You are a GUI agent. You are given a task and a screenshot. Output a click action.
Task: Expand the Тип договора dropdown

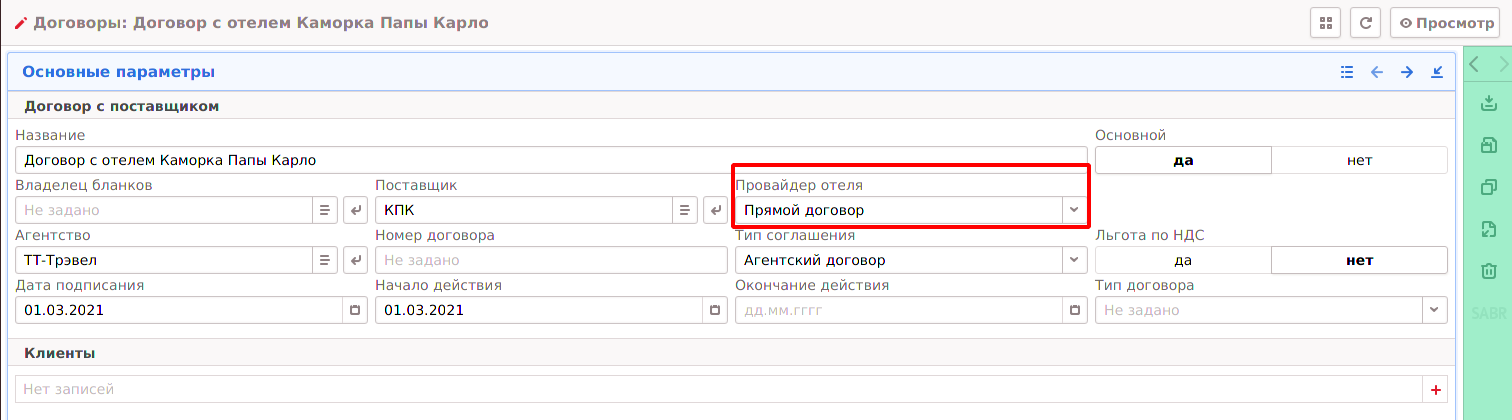[1435, 310]
